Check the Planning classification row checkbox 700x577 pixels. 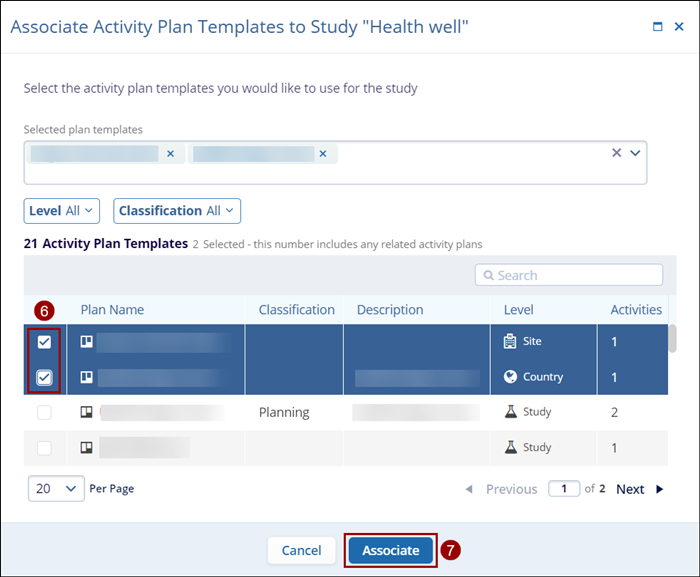point(44,413)
